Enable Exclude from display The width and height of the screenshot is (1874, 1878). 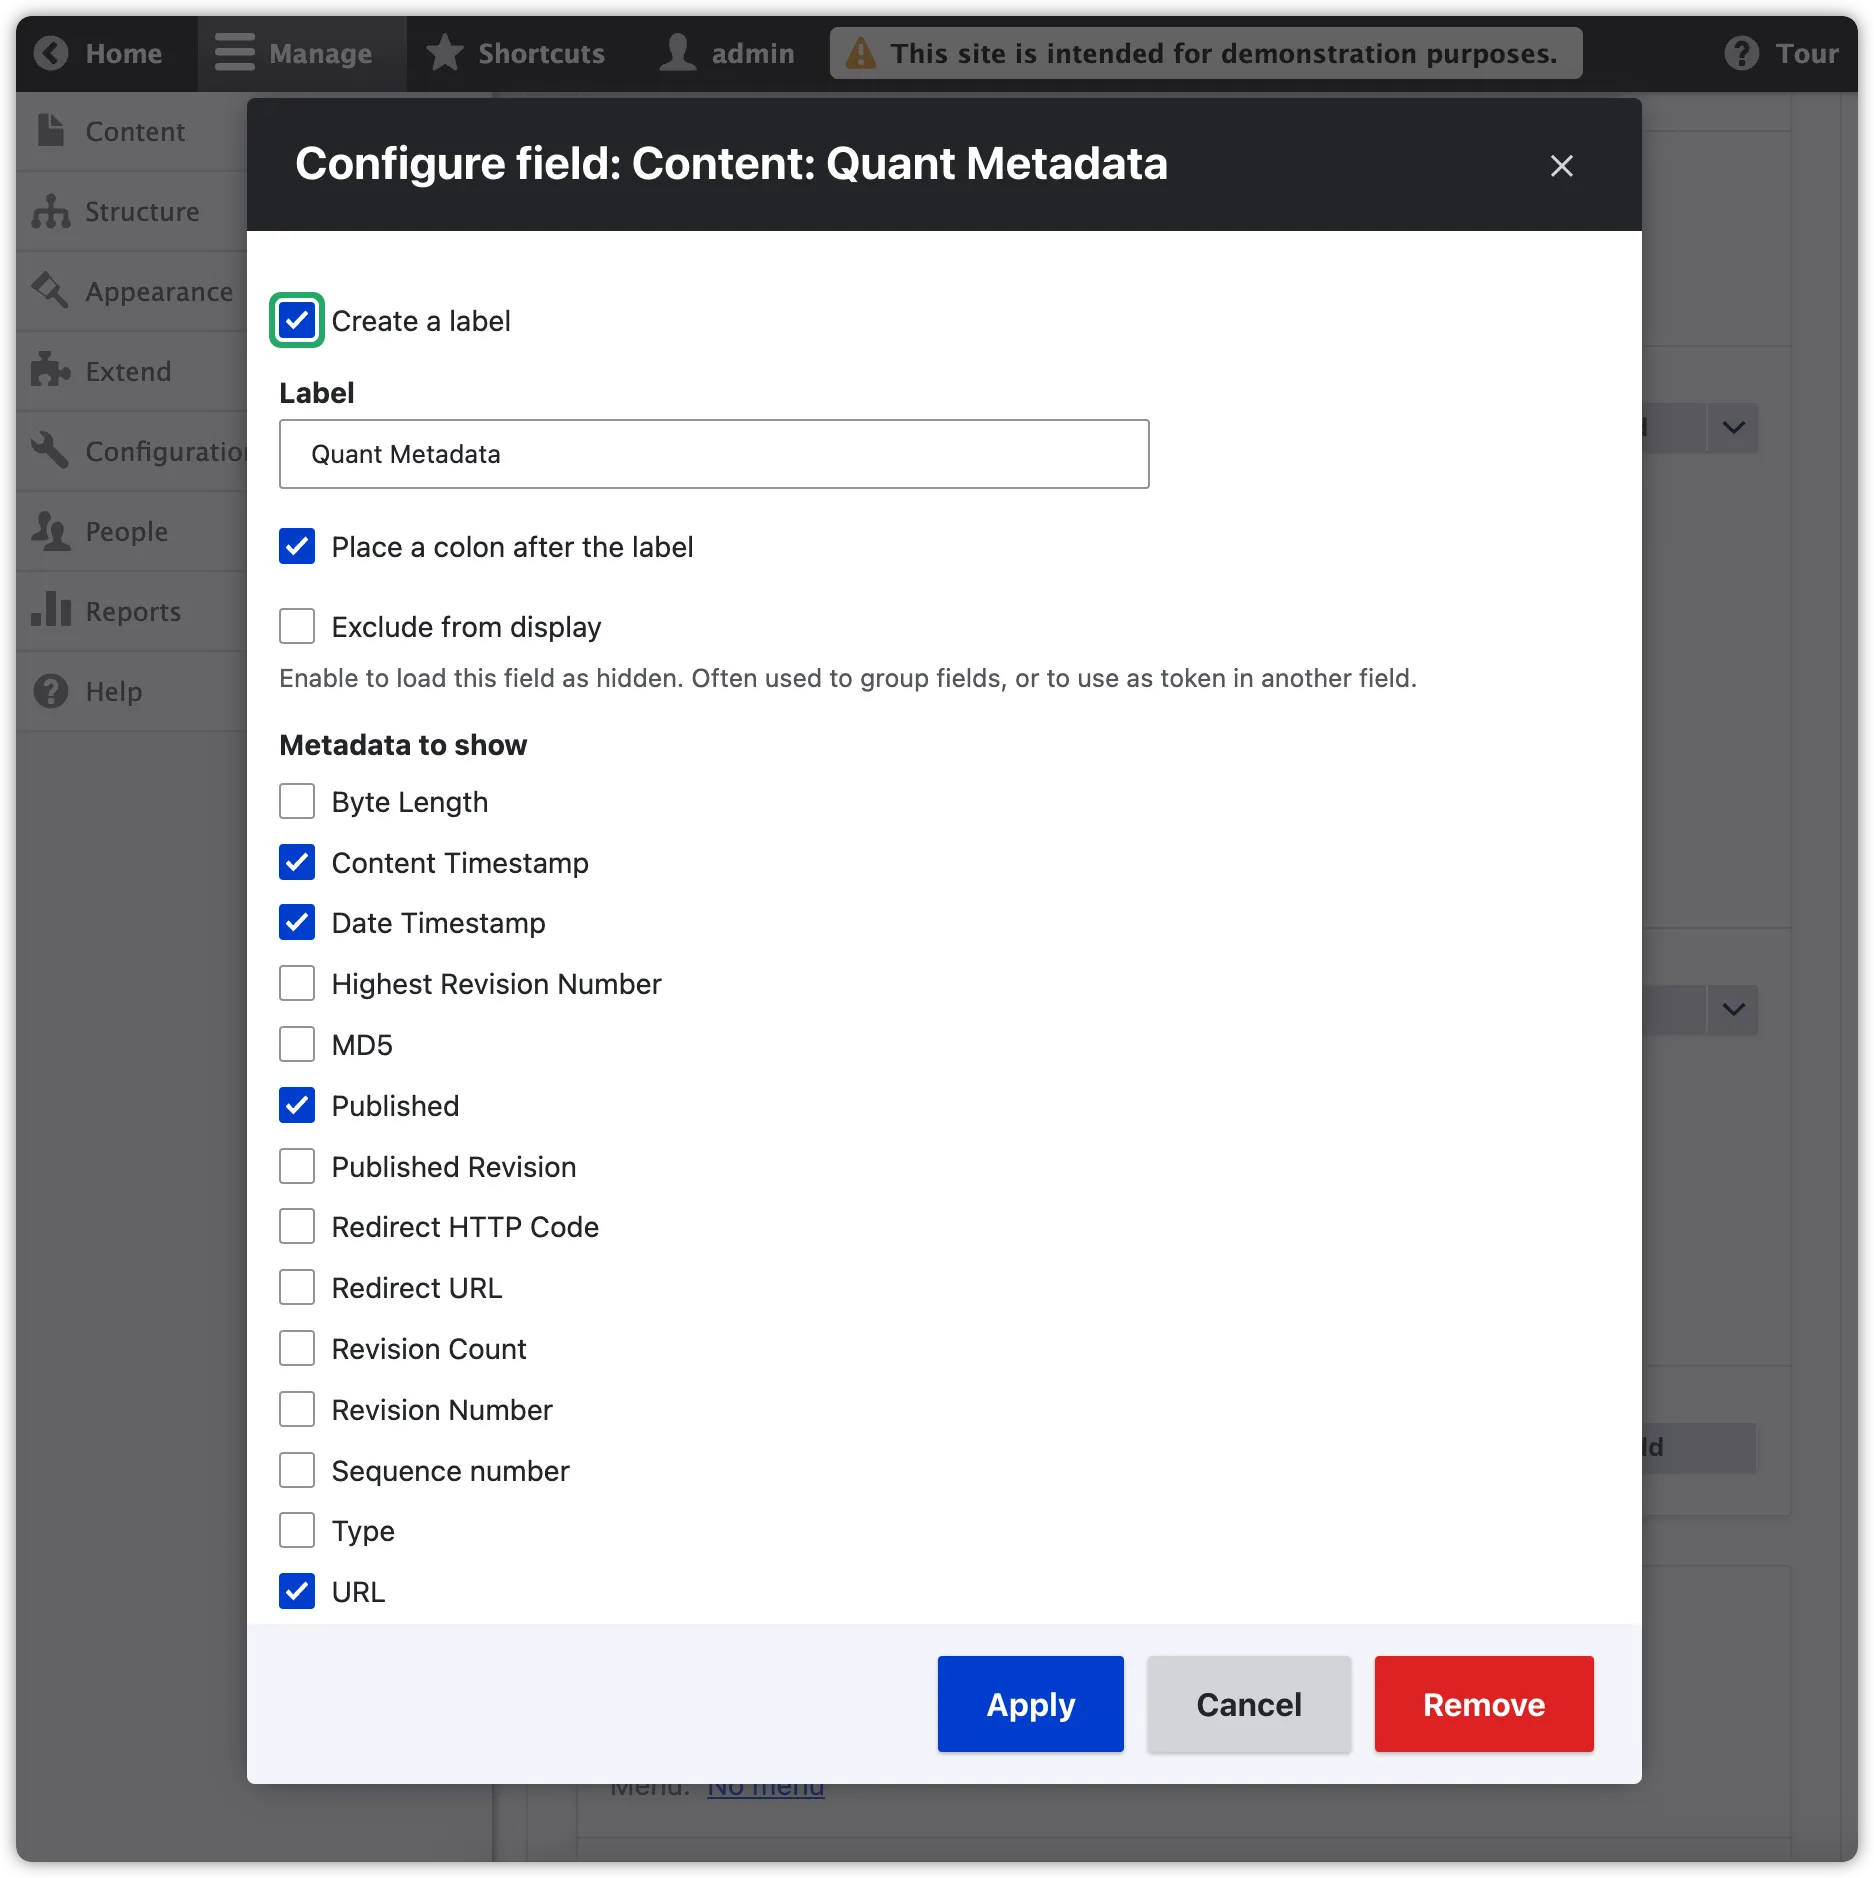pos(296,626)
